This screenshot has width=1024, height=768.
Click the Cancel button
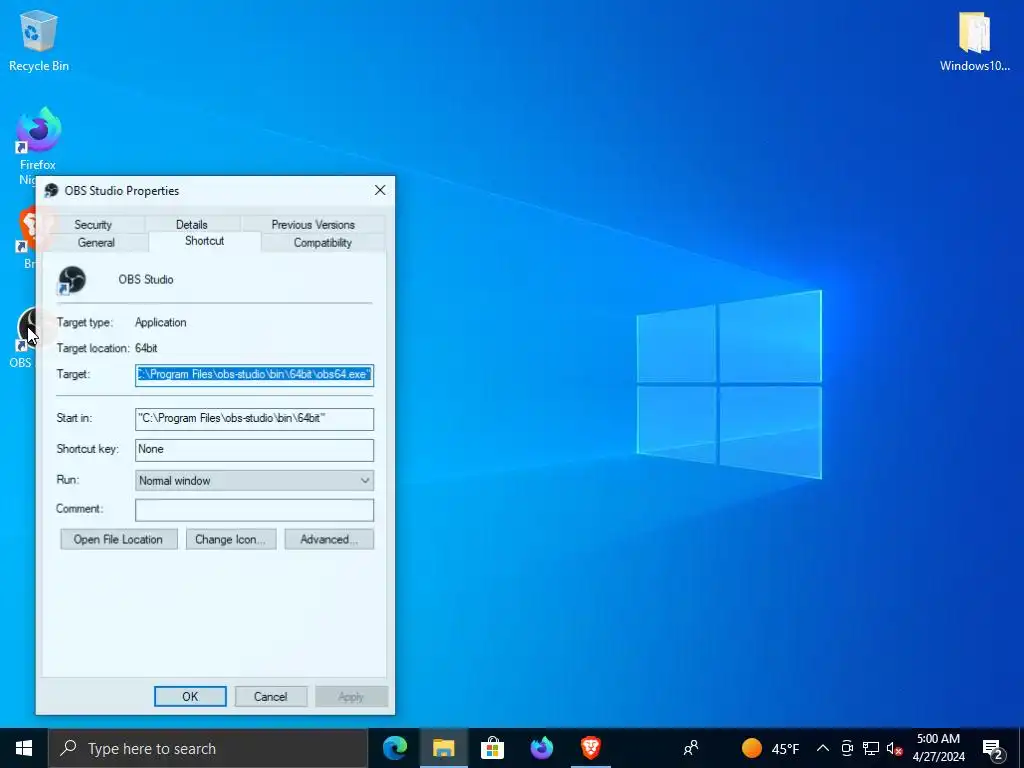point(270,697)
